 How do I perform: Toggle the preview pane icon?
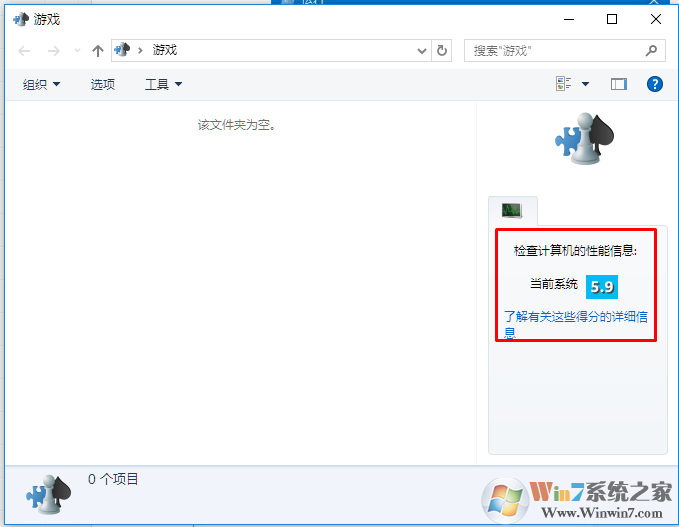pyautogui.click(x=619, y=84)
